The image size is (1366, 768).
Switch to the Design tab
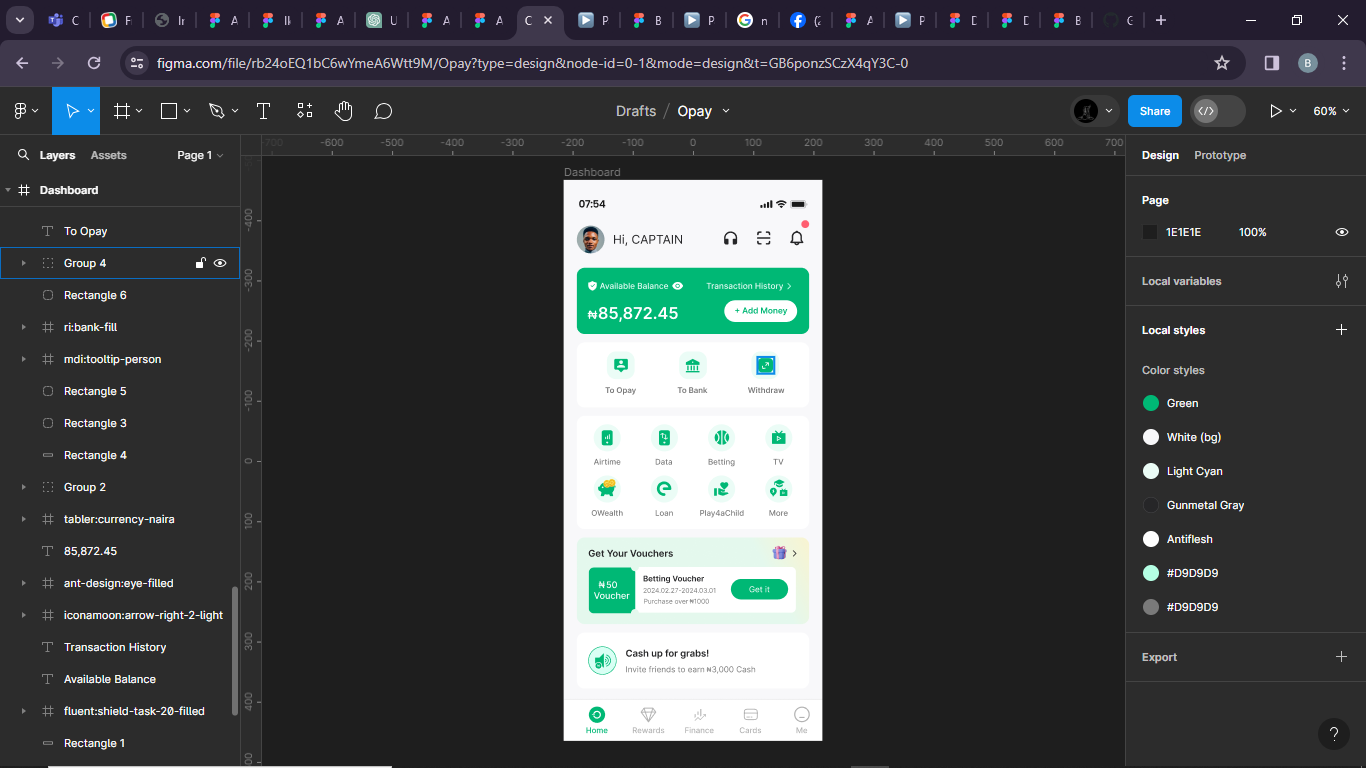click(x=1160, y=155)
